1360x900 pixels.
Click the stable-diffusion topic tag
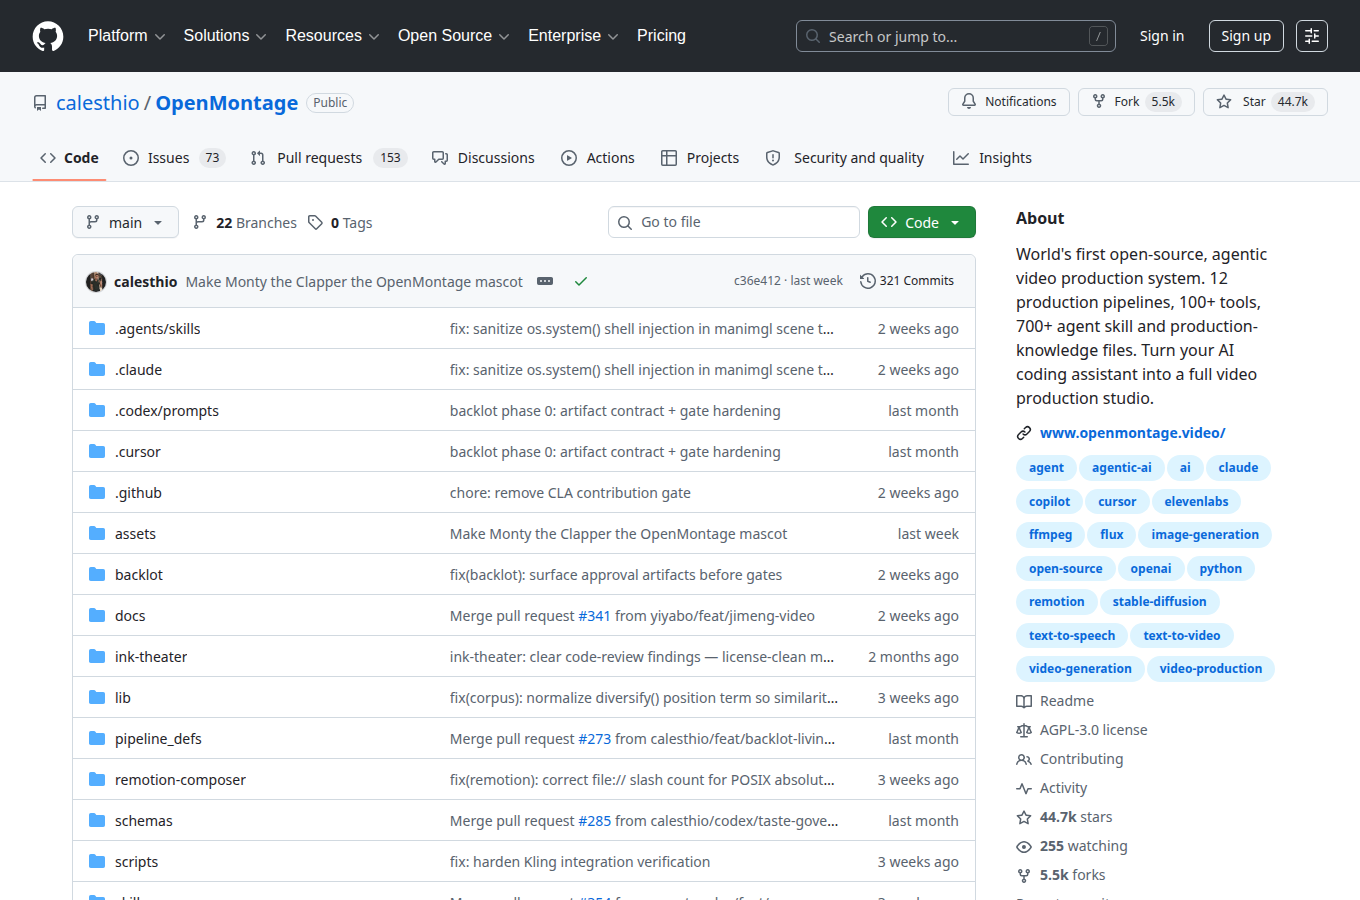pos(1159,602)
